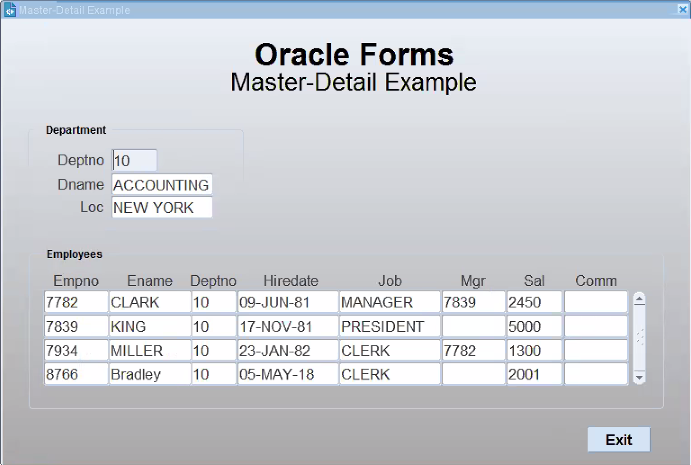Click the Job column header

(390, 281)
